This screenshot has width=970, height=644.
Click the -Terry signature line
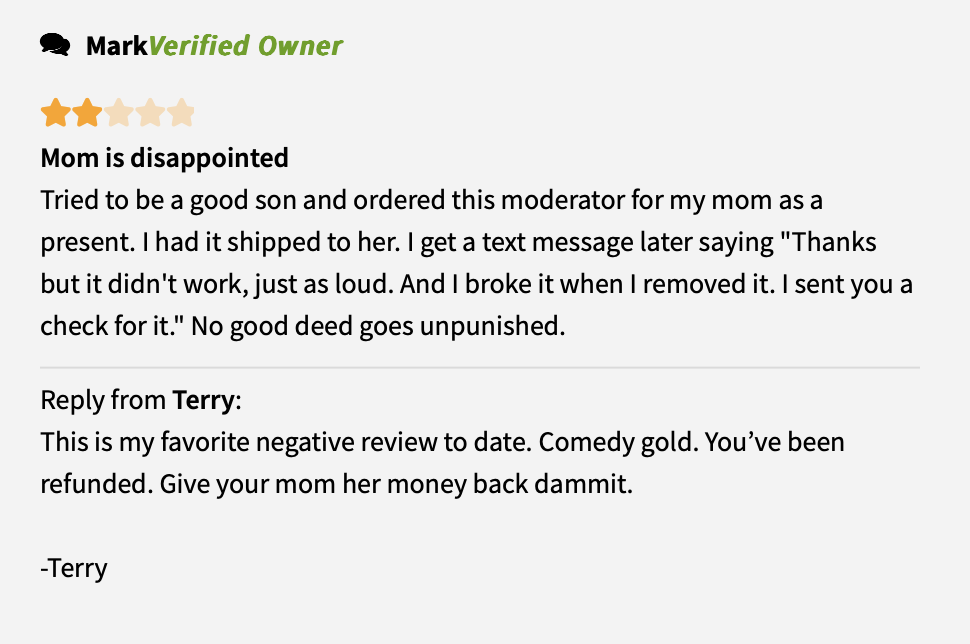tap(74, 568)
